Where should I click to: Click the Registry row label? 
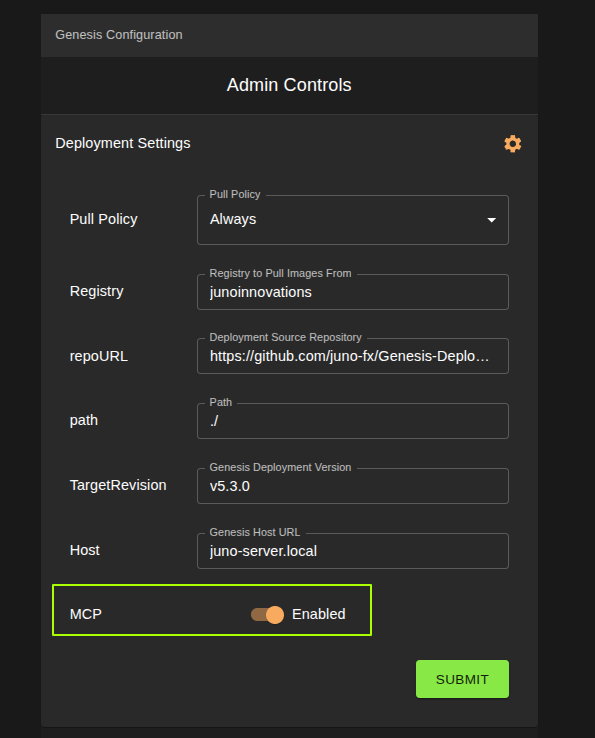pyautogui.click(x=96, y=291)
